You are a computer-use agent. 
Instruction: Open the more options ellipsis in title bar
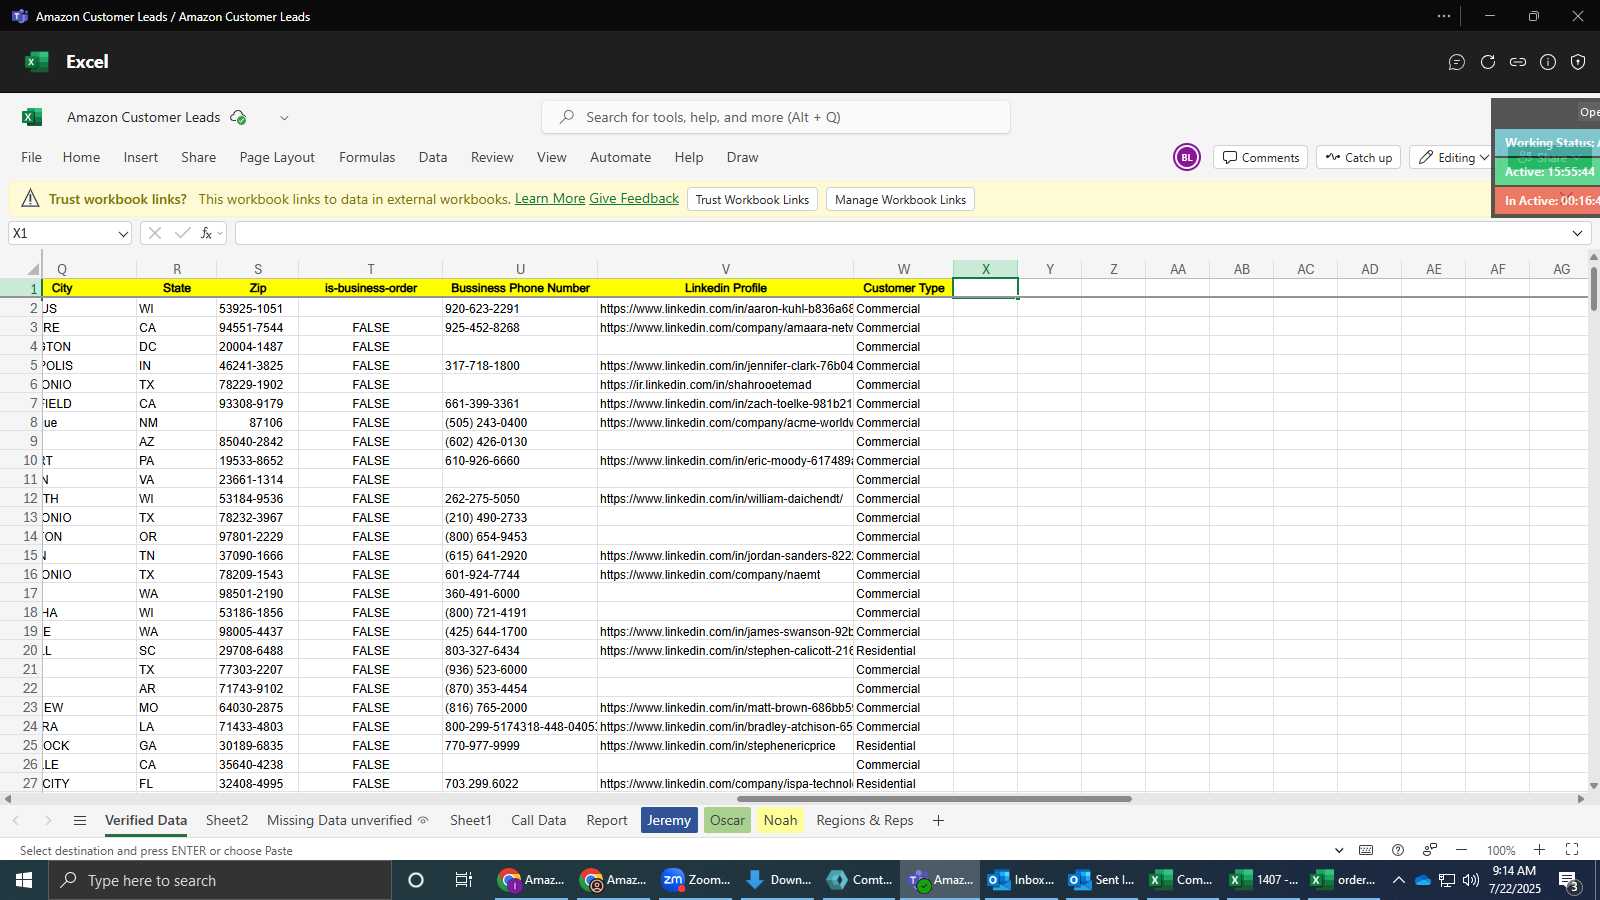coord(1444,16)
